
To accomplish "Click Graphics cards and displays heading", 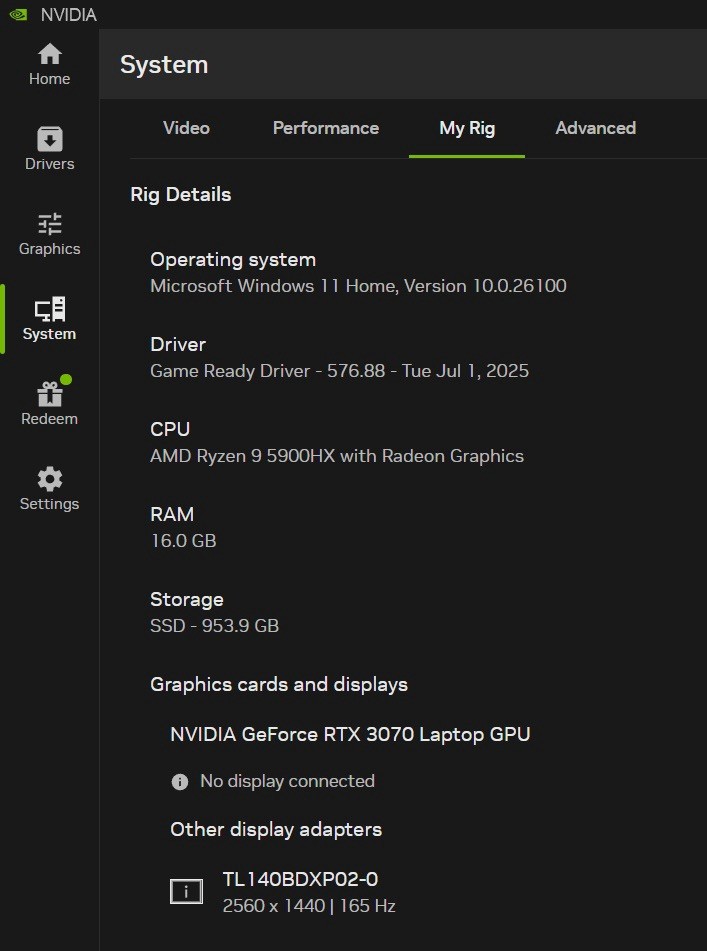I will pyautogui.click(x=279, y=684).
